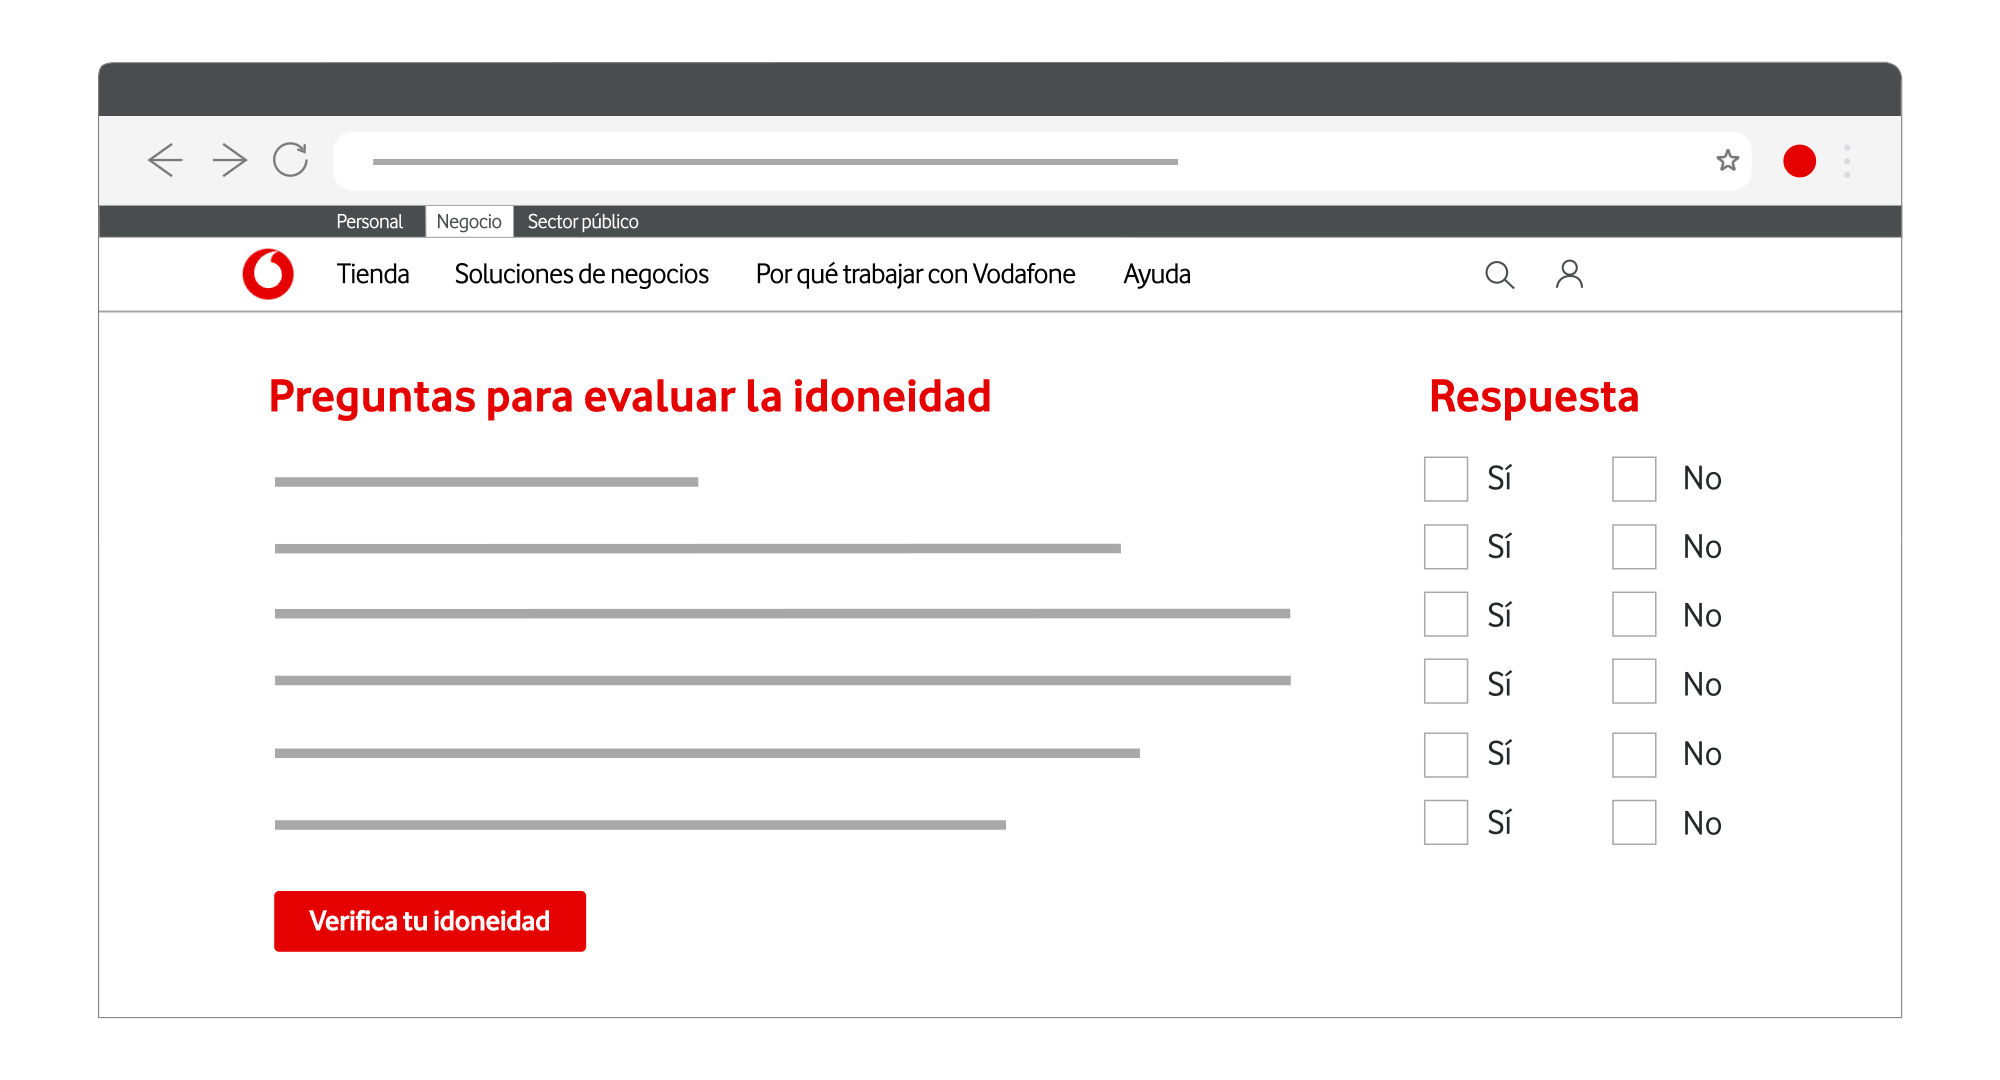The image size is (2000, 1080).
Task: Reload the page with refresh icon
Action: (x=291, y=160)
